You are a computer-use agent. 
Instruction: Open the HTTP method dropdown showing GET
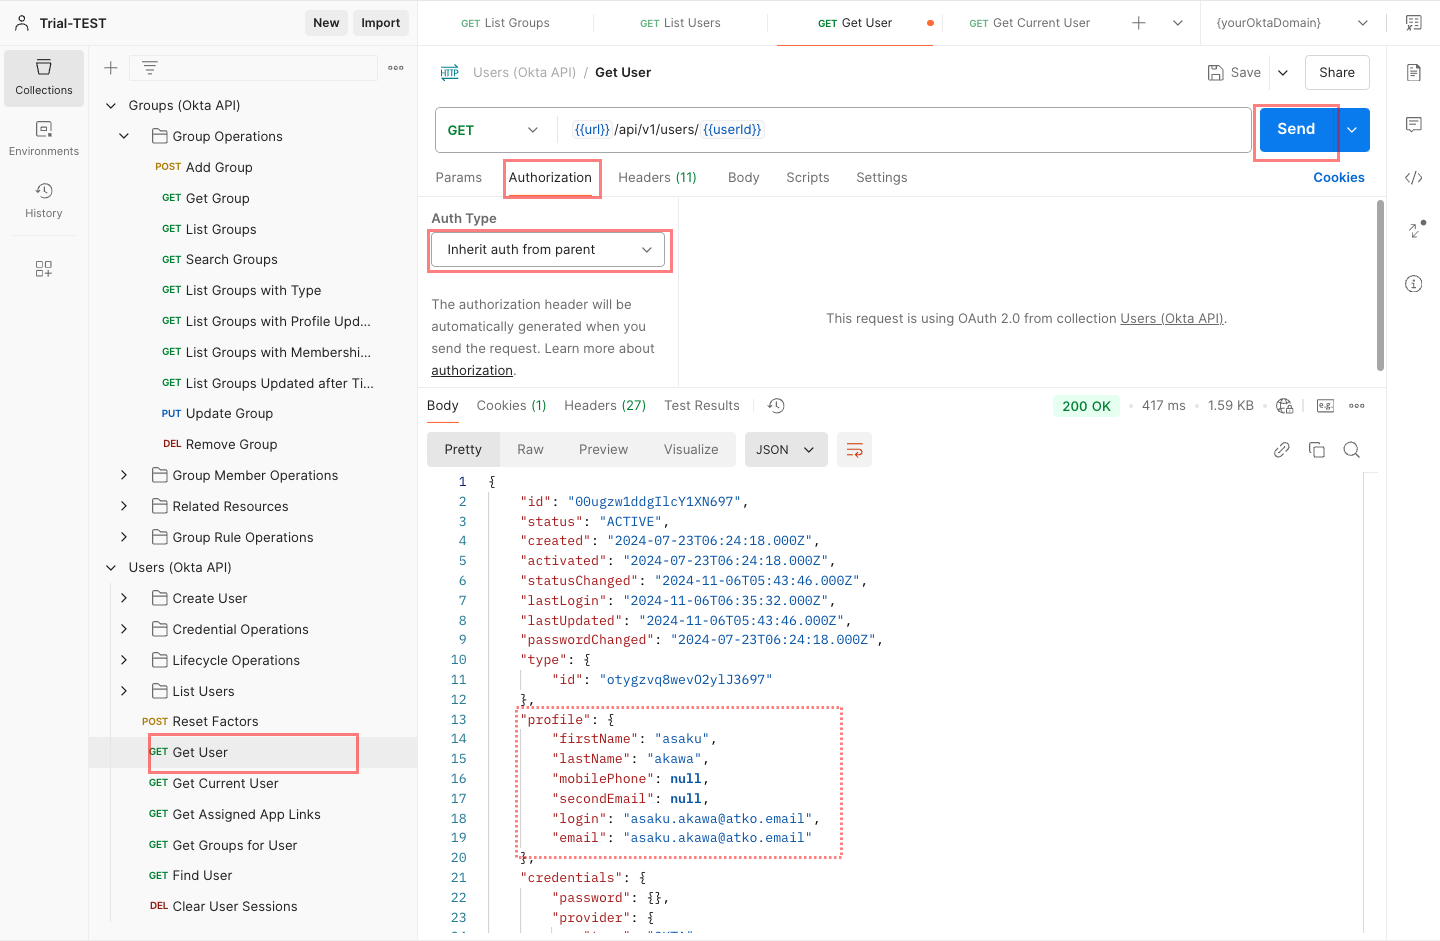[490, 129]
